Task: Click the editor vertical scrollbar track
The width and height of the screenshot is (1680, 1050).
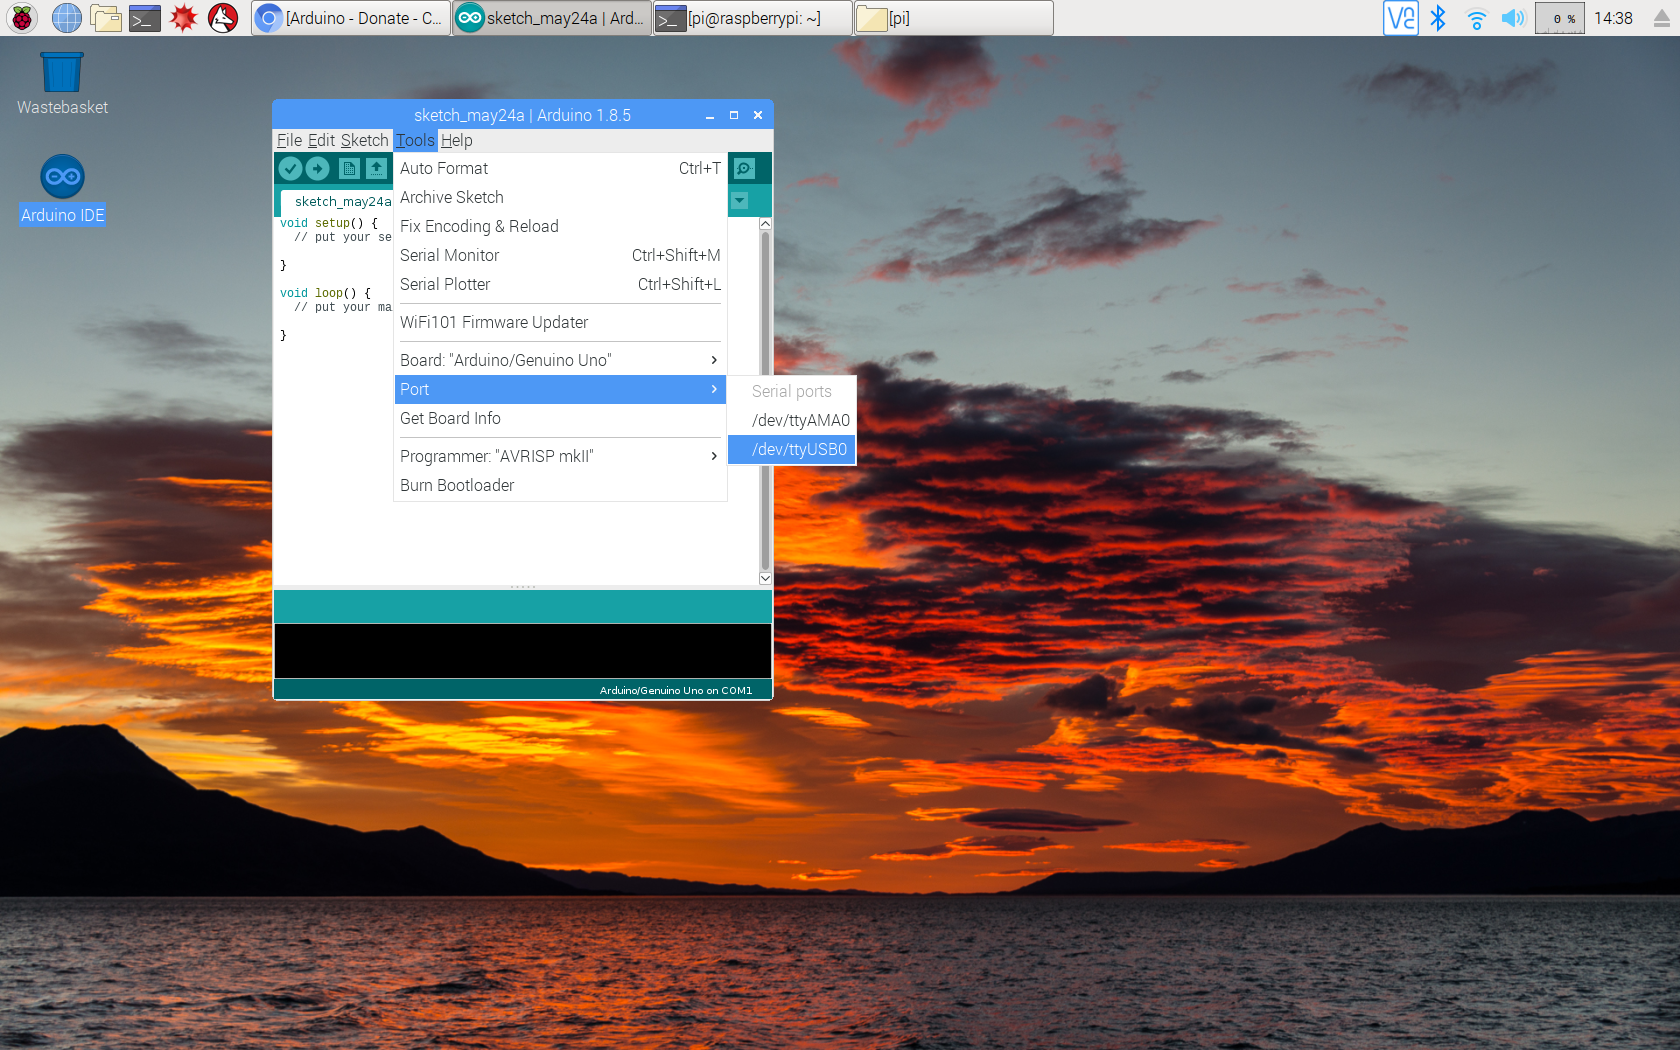Action: point(765,400)
